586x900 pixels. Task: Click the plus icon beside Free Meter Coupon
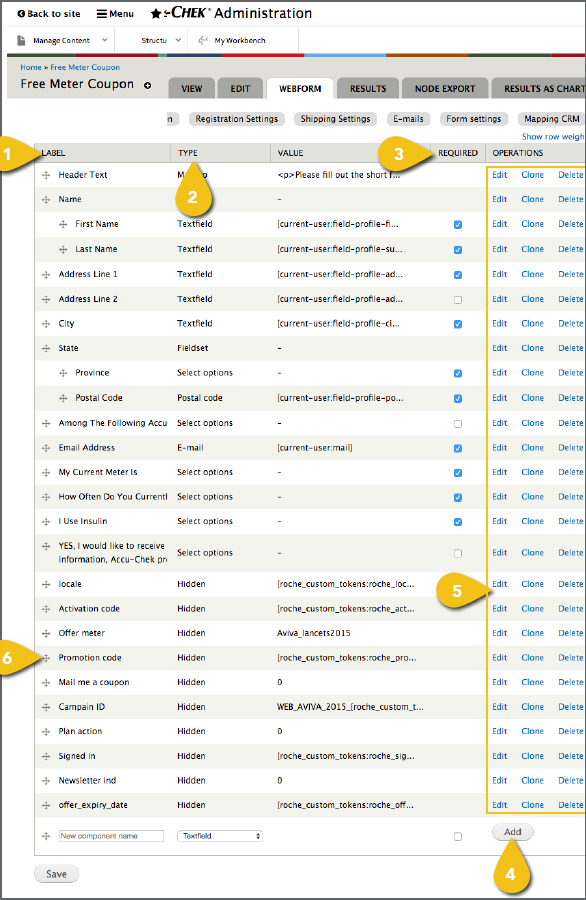point(148,85)
